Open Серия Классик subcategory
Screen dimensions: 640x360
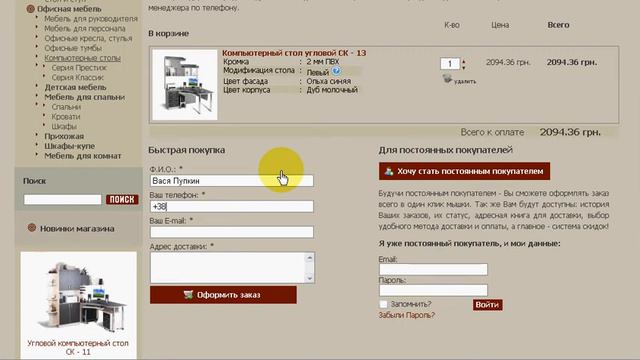[78, 78]
